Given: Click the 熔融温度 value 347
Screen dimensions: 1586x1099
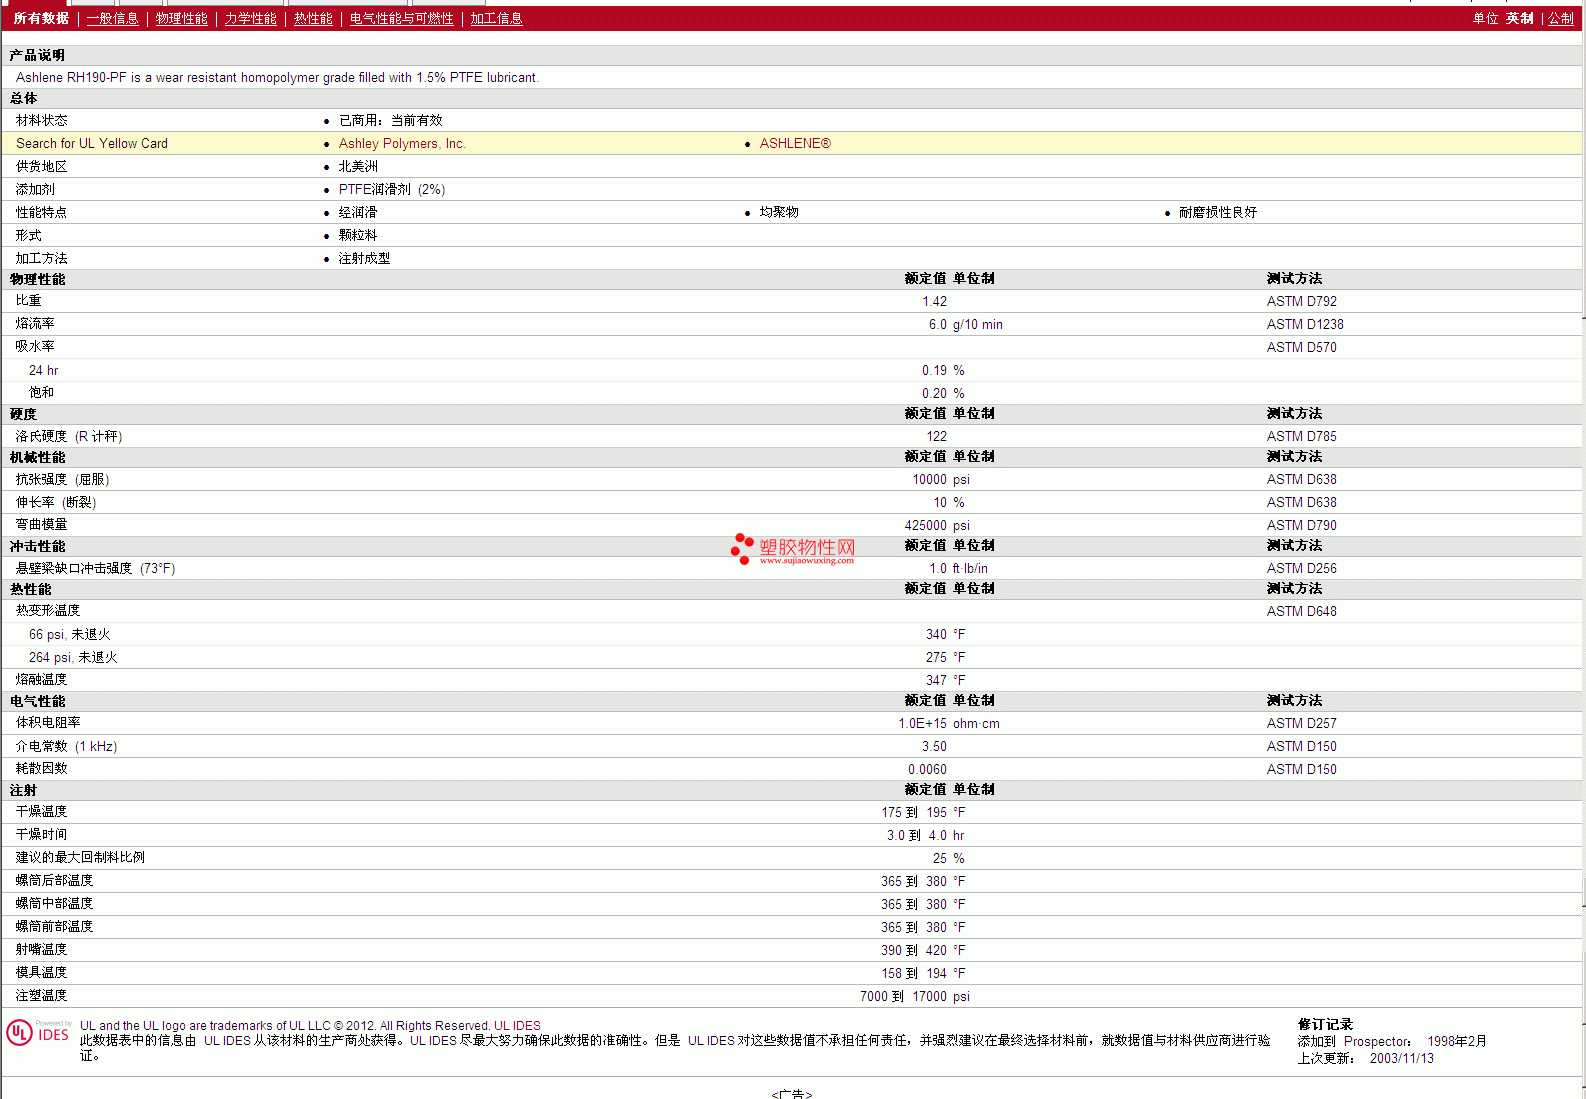Looking at the screenshot, I should coord(936,680).
